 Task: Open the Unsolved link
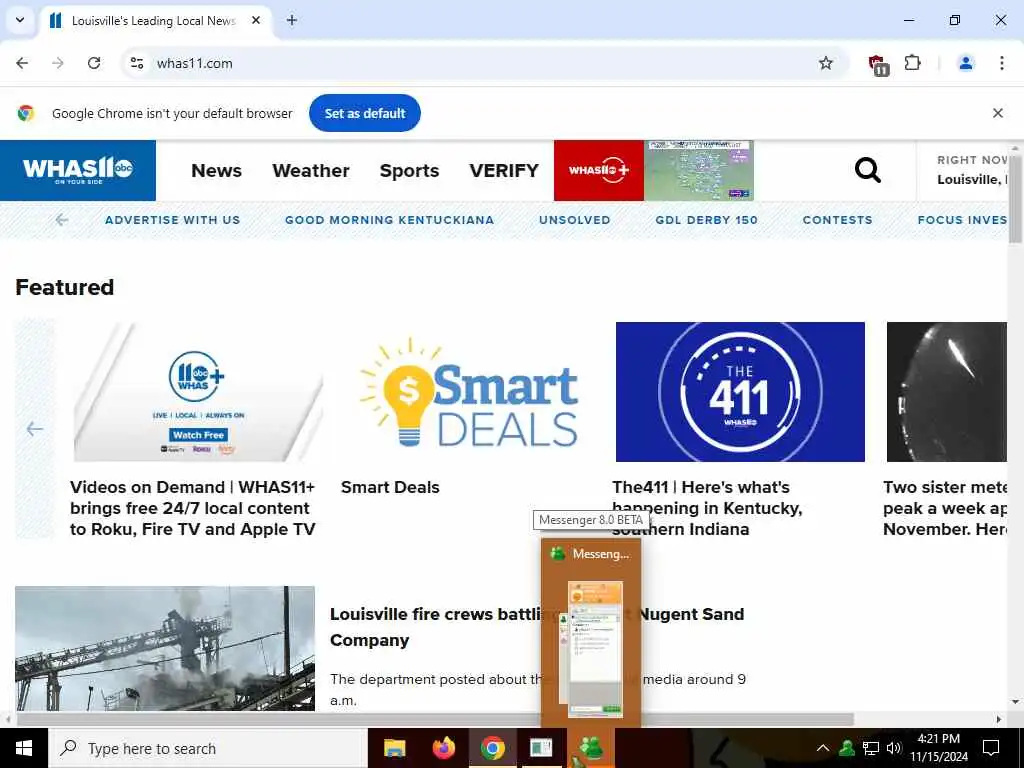(575, 220)
